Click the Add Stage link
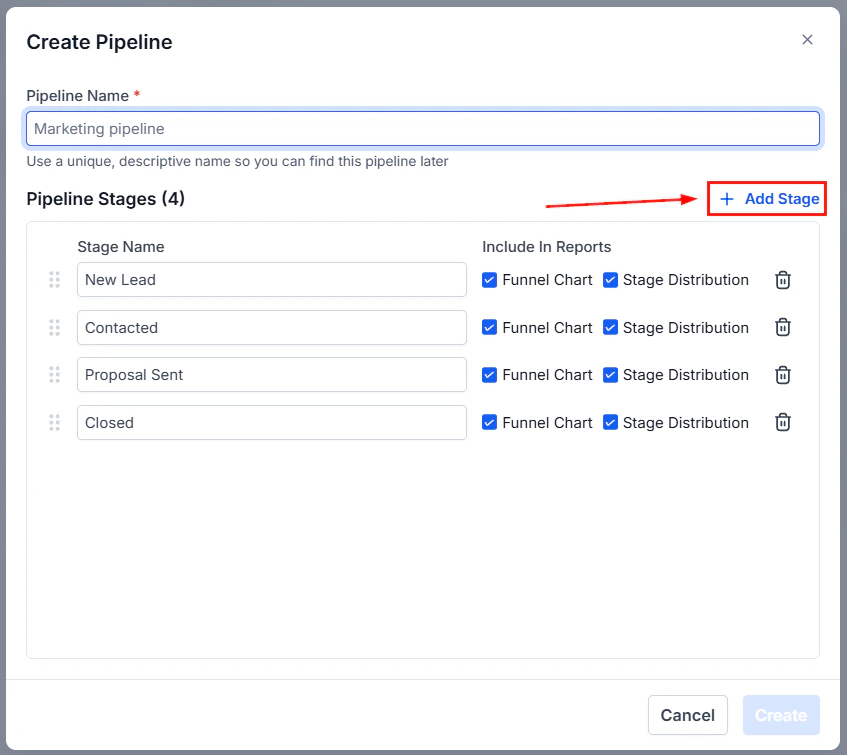 click(x=777, y=199)
